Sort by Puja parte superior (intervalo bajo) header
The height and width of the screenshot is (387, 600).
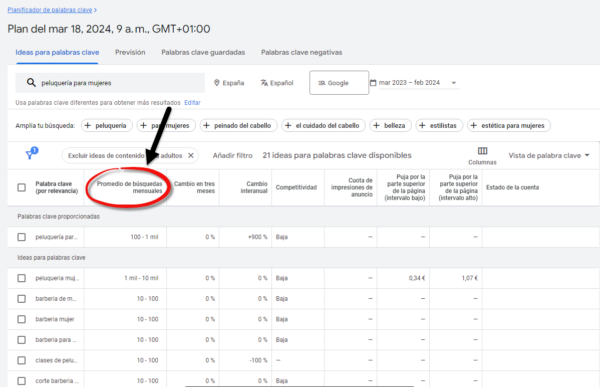point(405,188)
